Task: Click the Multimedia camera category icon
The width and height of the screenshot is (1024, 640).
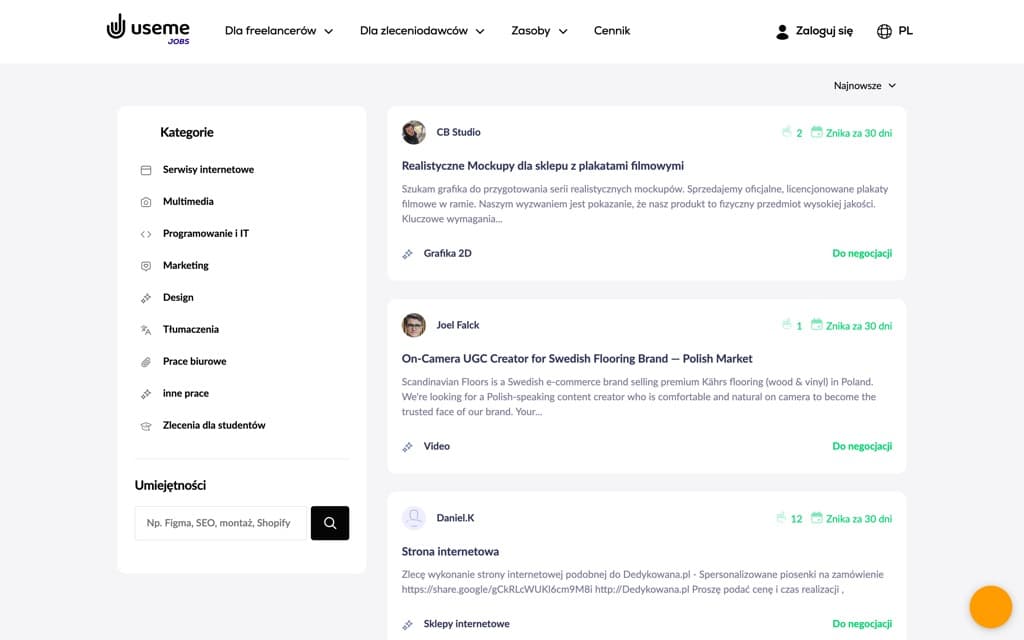Action: pos(146,200)
